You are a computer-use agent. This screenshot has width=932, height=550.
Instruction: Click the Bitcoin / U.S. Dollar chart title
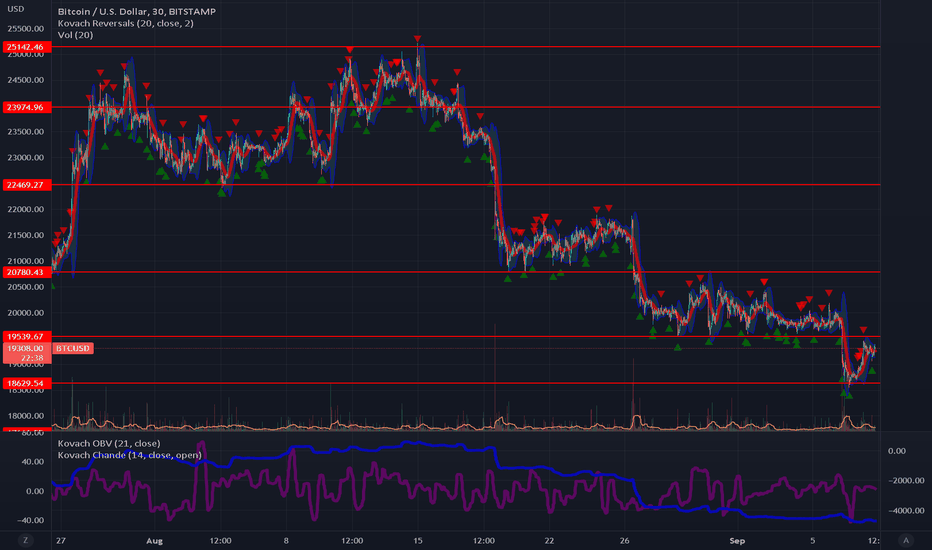click(137, 11)
